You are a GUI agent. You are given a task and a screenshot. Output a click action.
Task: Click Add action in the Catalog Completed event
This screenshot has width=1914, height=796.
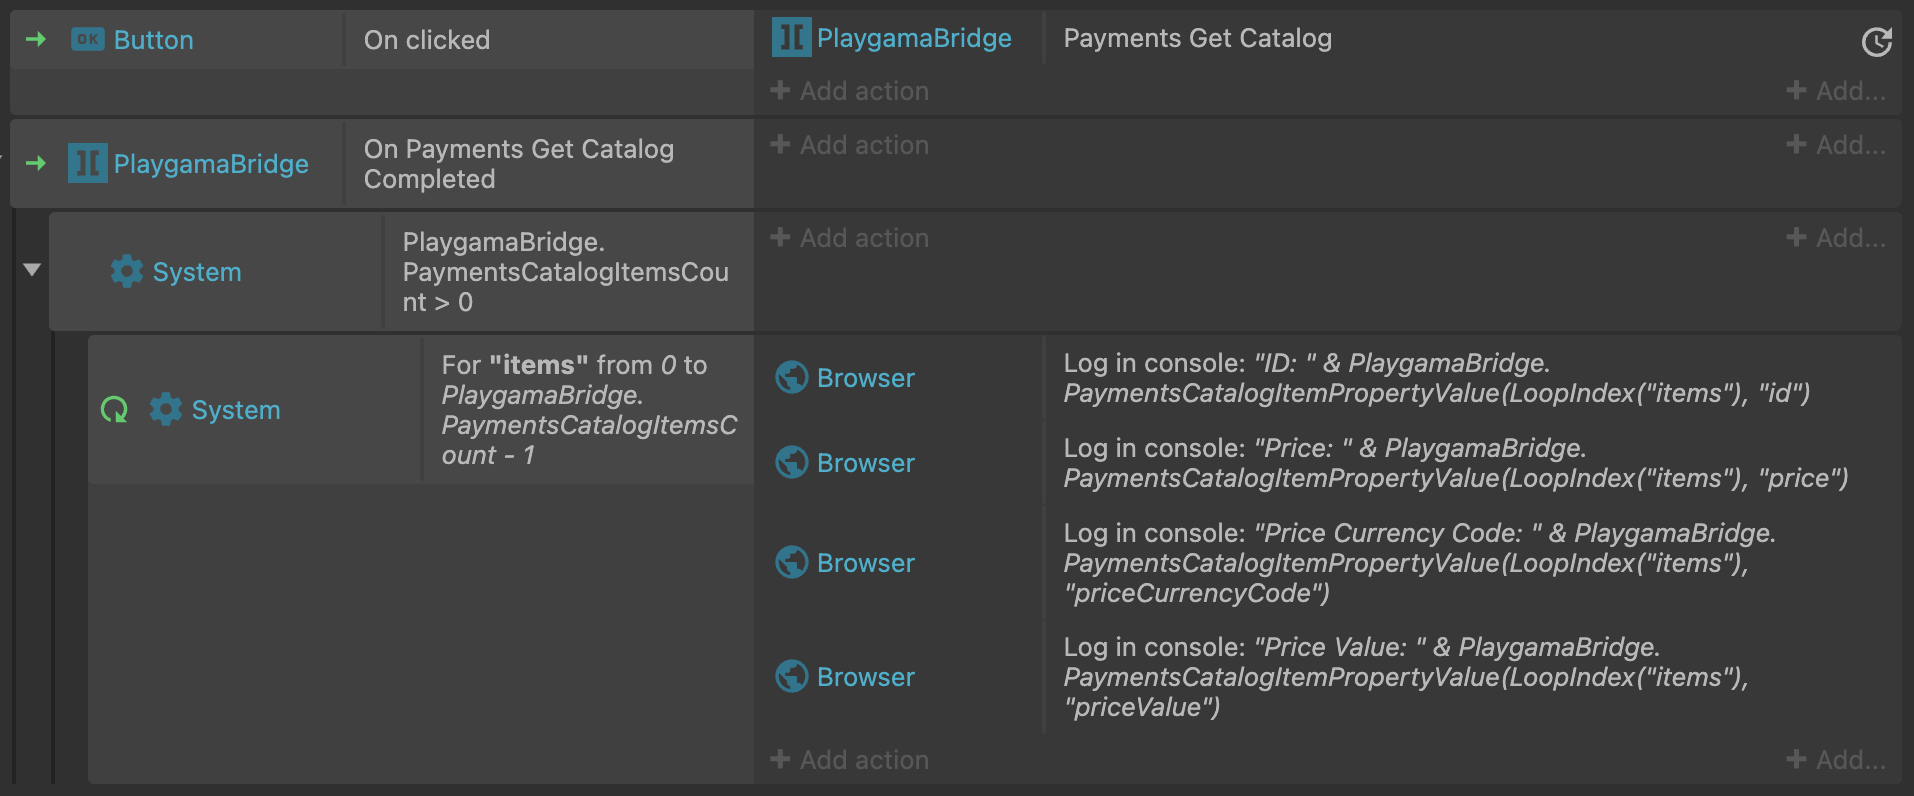(x=849, y=145)
